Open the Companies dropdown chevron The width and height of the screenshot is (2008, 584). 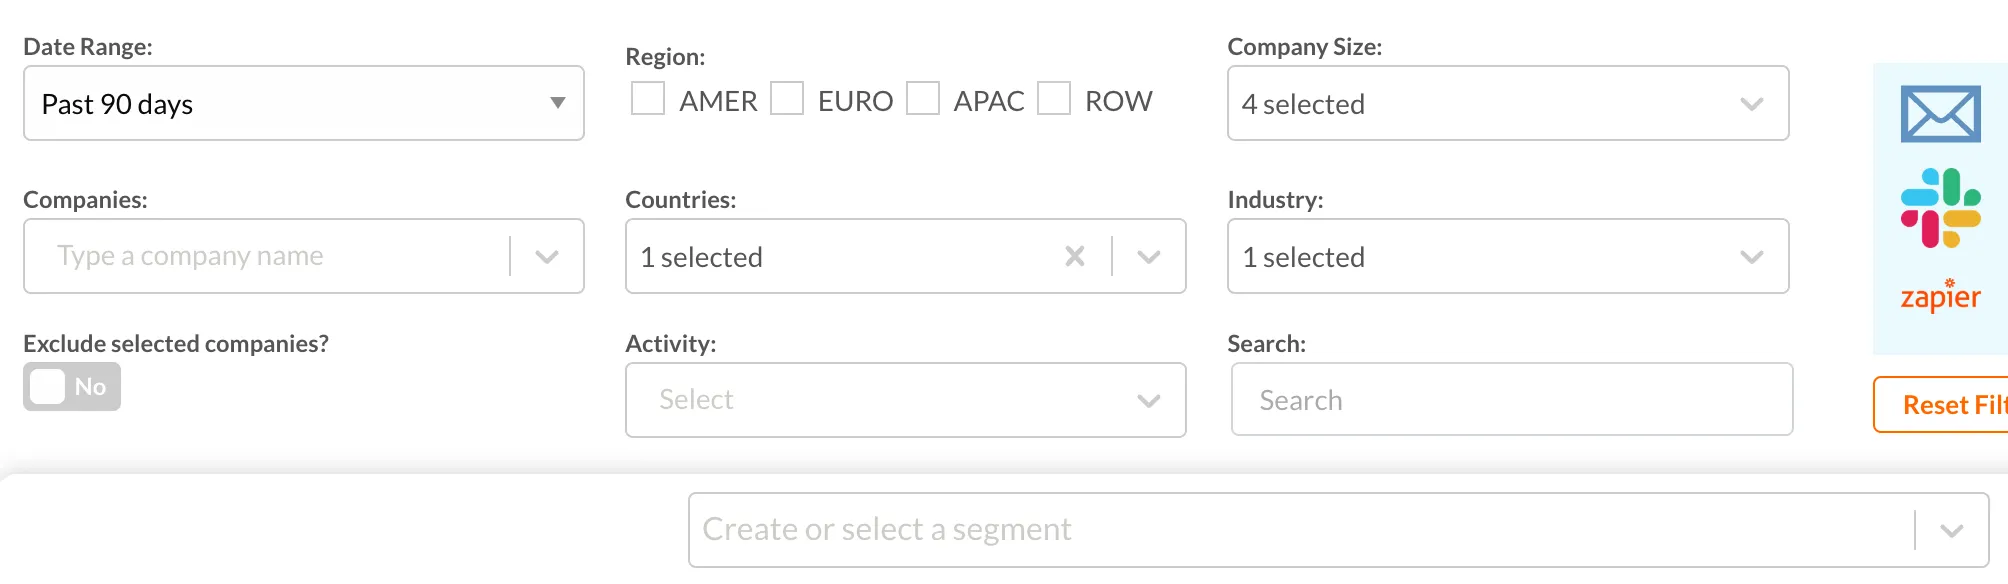tap(547, 257)
